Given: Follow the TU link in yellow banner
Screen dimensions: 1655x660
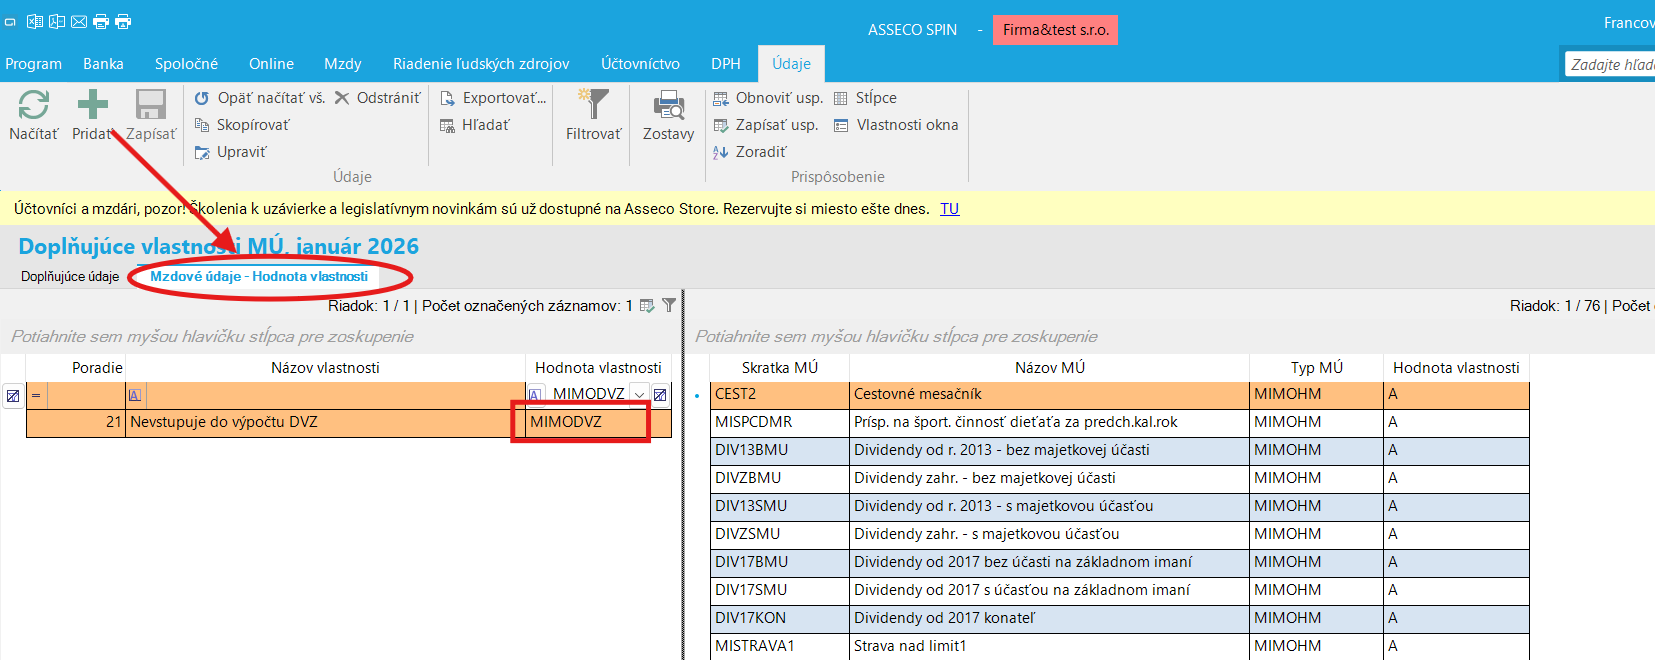Looking at the screenshot, I should pos(949,209).
